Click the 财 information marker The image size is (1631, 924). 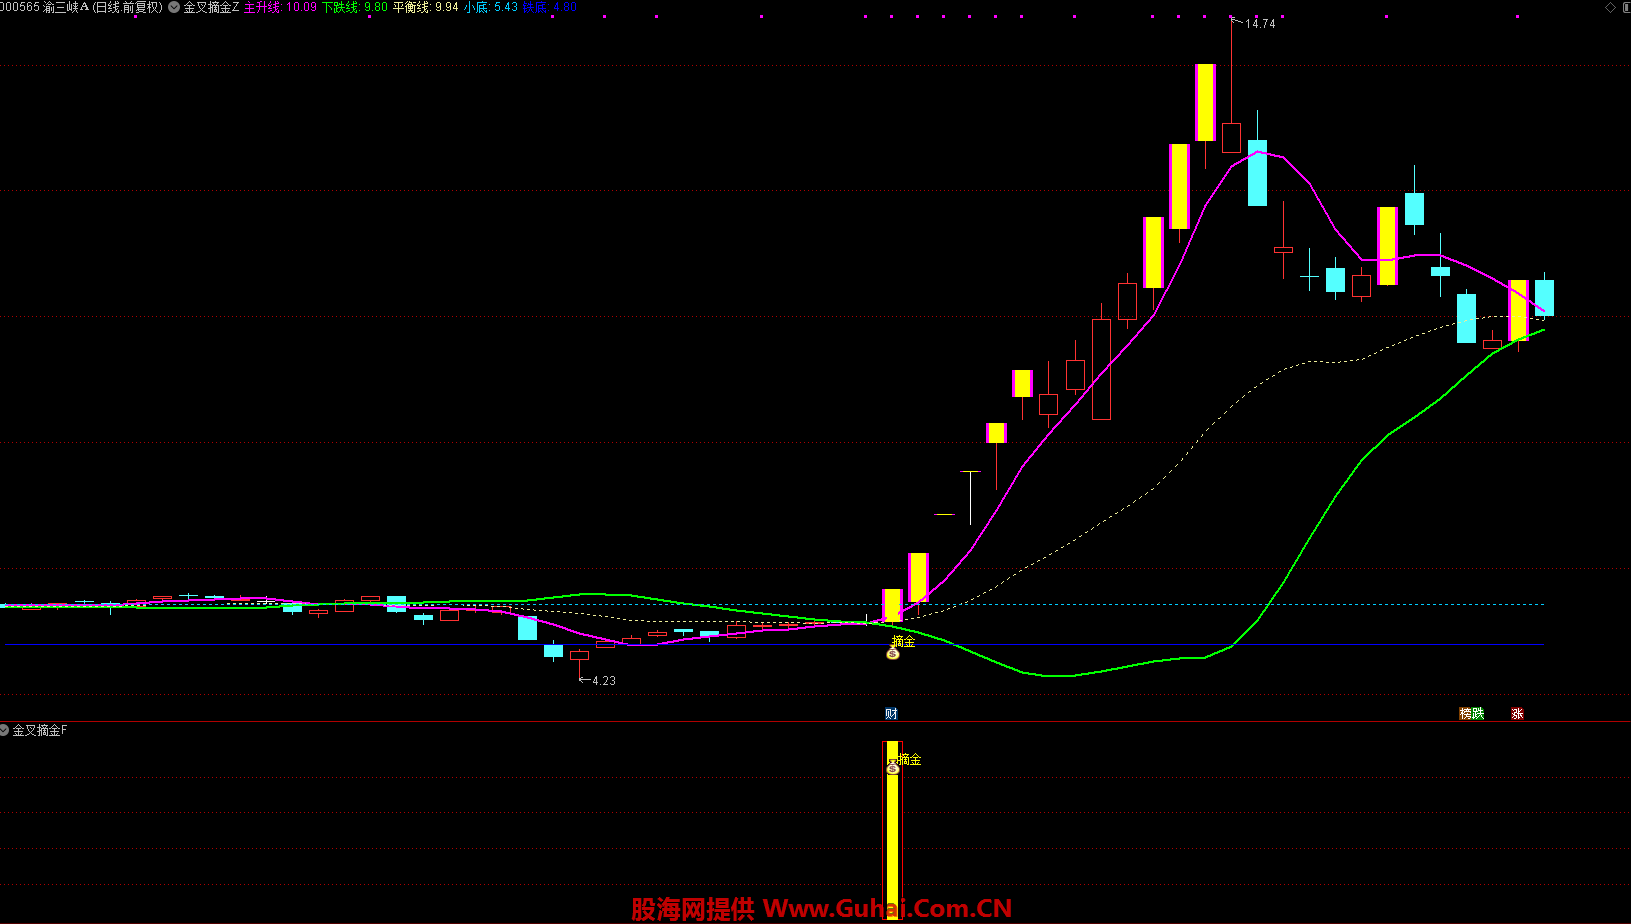(891, 713)
